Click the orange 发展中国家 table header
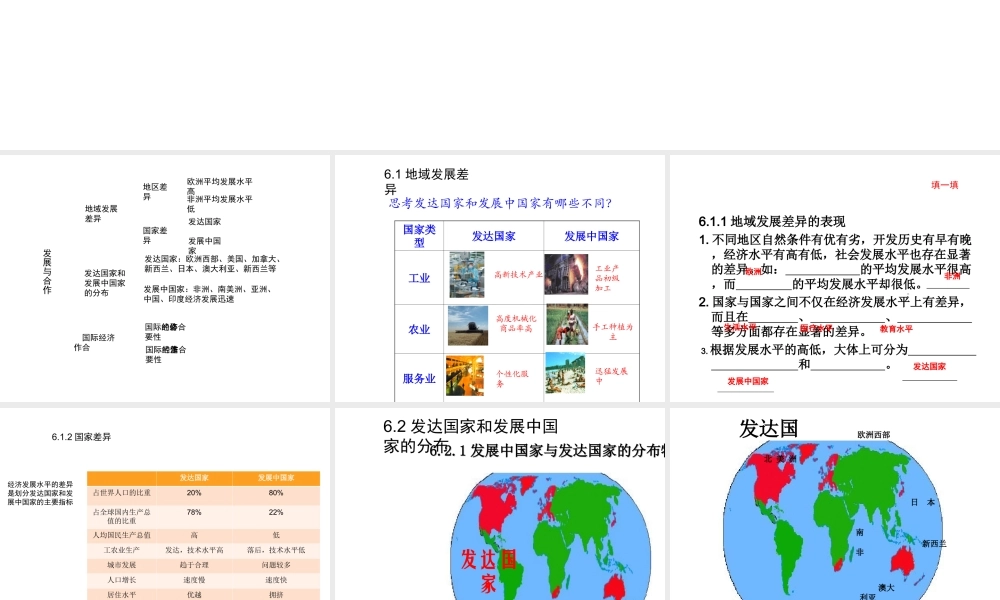Image resolution: width=1000 pixels, height=600 pixels. (276, 478)
